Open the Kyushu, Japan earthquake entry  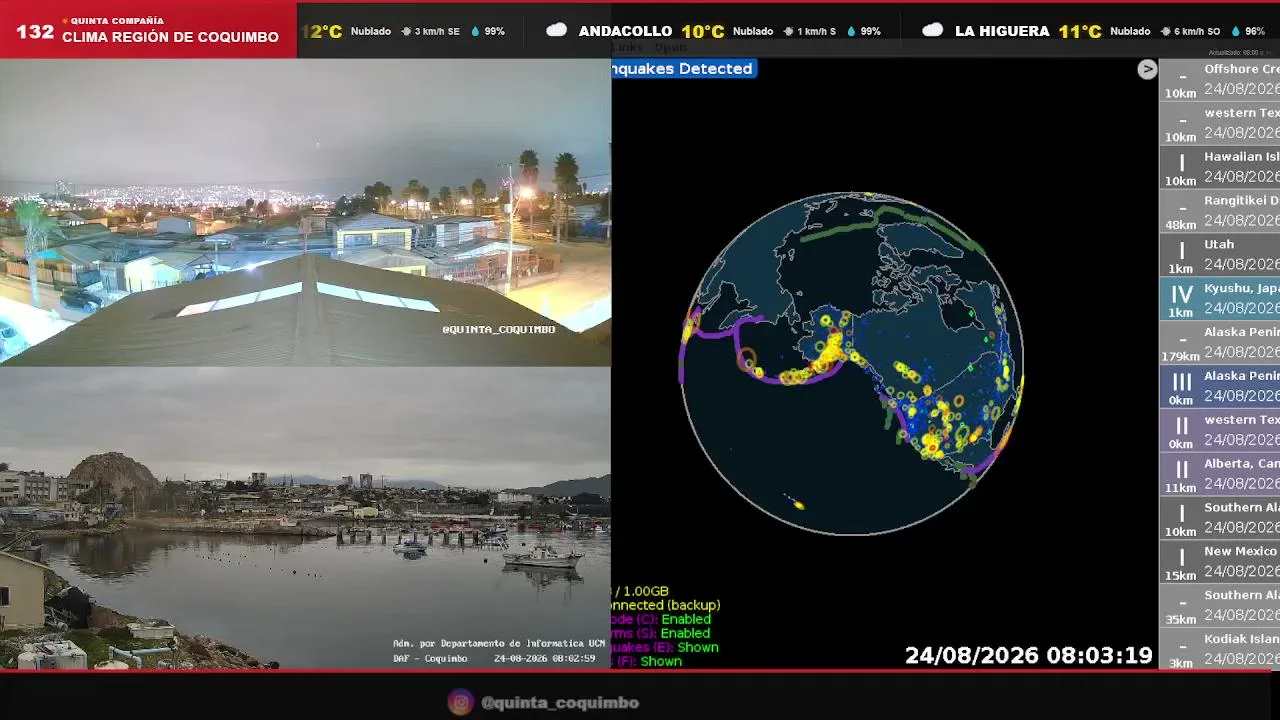pos(1220,299)
